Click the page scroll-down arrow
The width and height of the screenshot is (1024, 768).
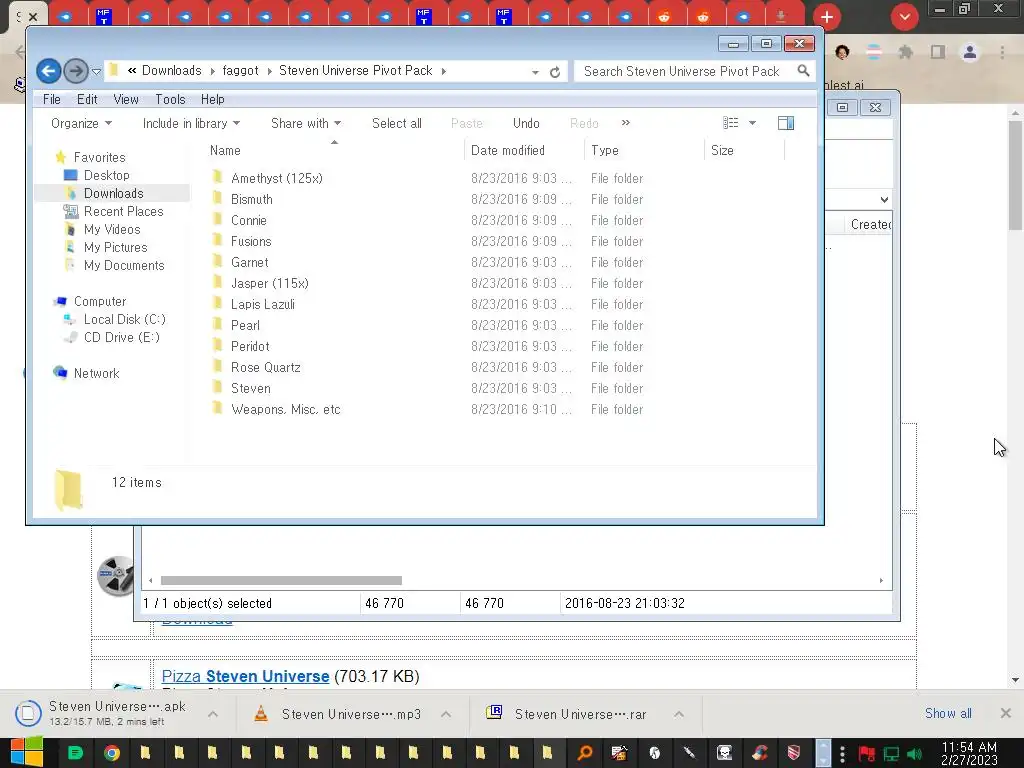pyautogui.click(x=1015, y=680)
